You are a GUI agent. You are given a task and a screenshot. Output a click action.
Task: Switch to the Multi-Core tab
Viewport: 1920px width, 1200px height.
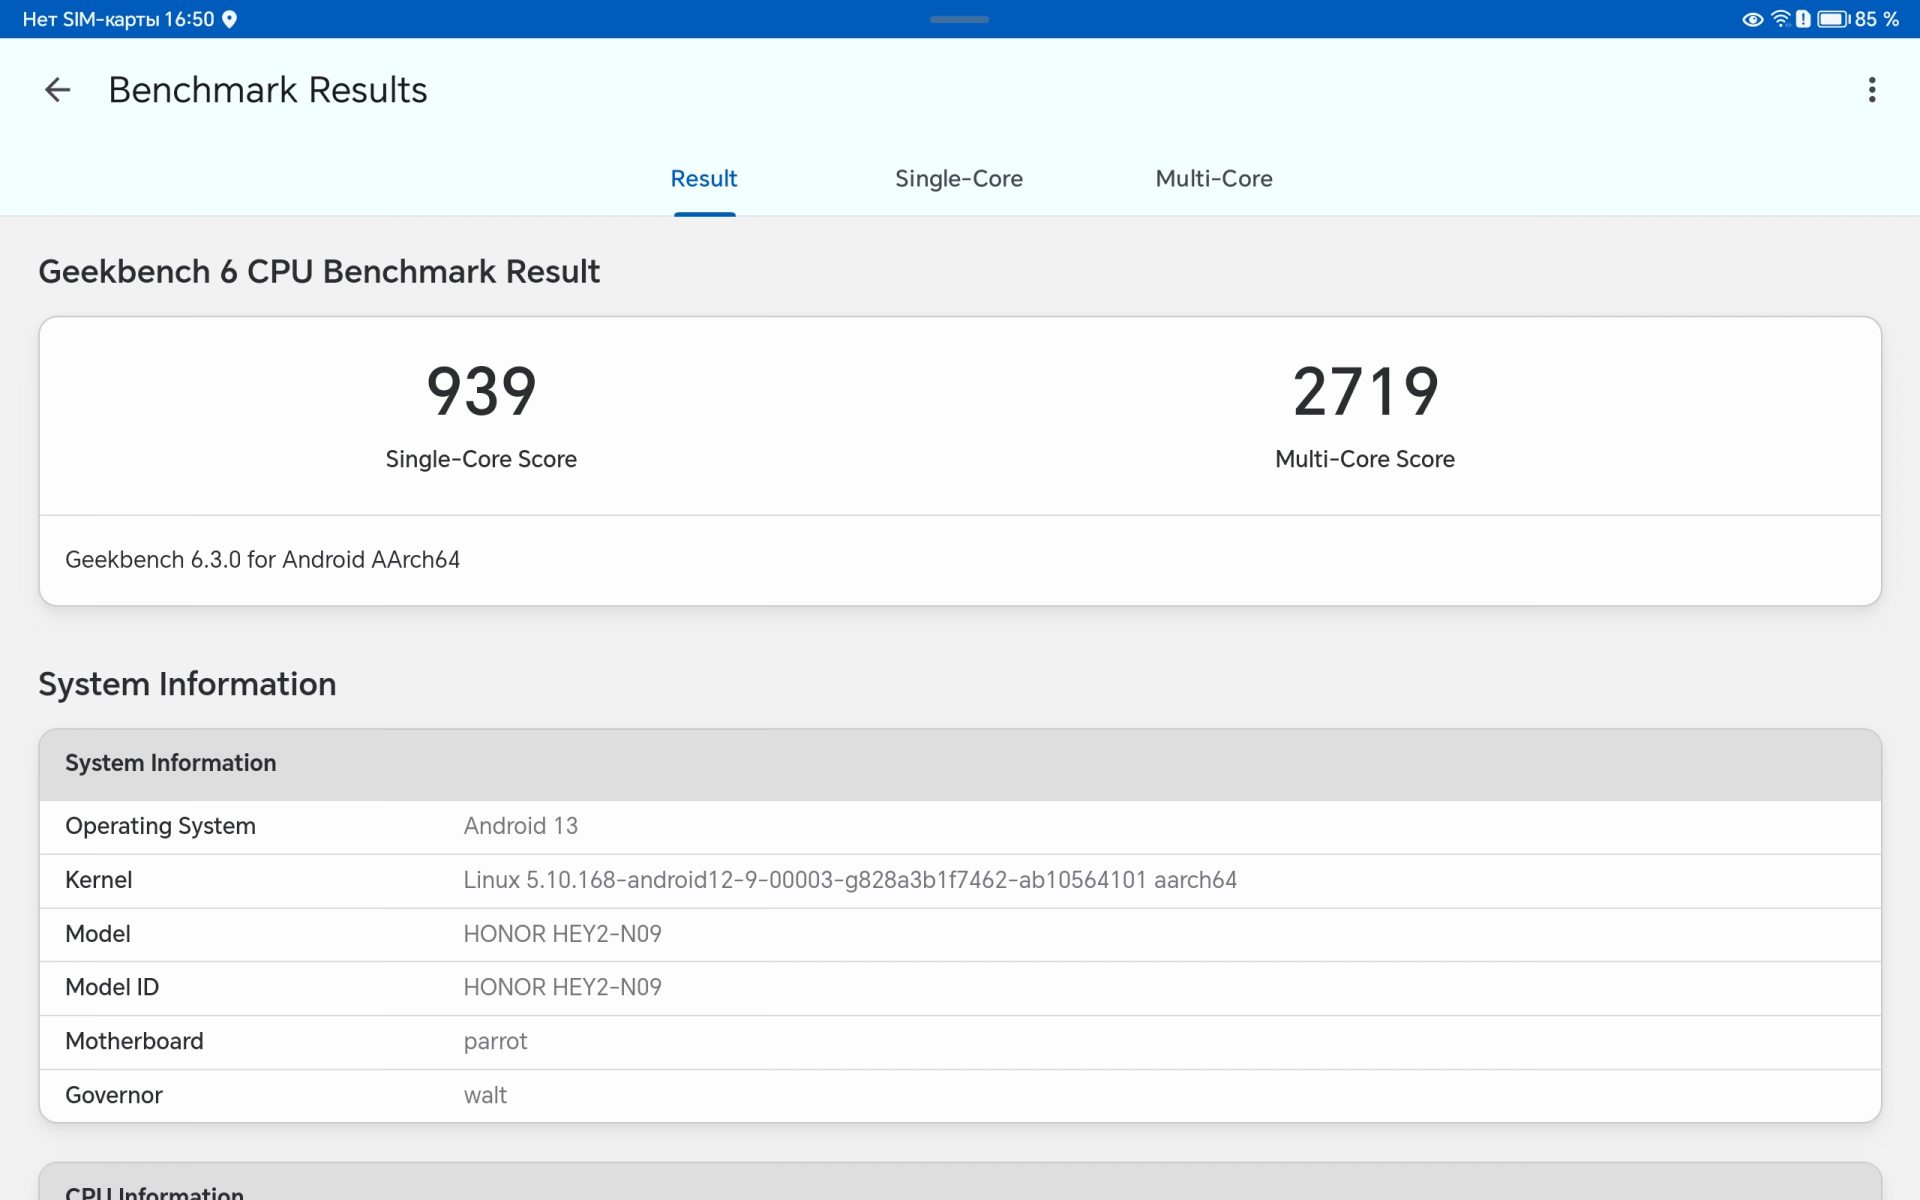tap(1213, 179)
